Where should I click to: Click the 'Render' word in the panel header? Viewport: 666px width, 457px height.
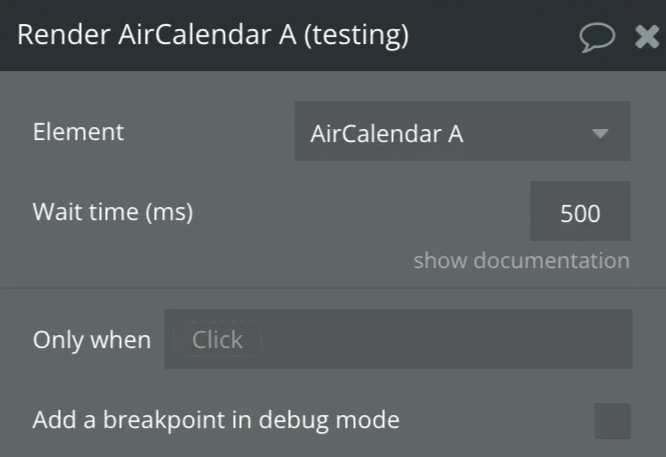(63, 36)
